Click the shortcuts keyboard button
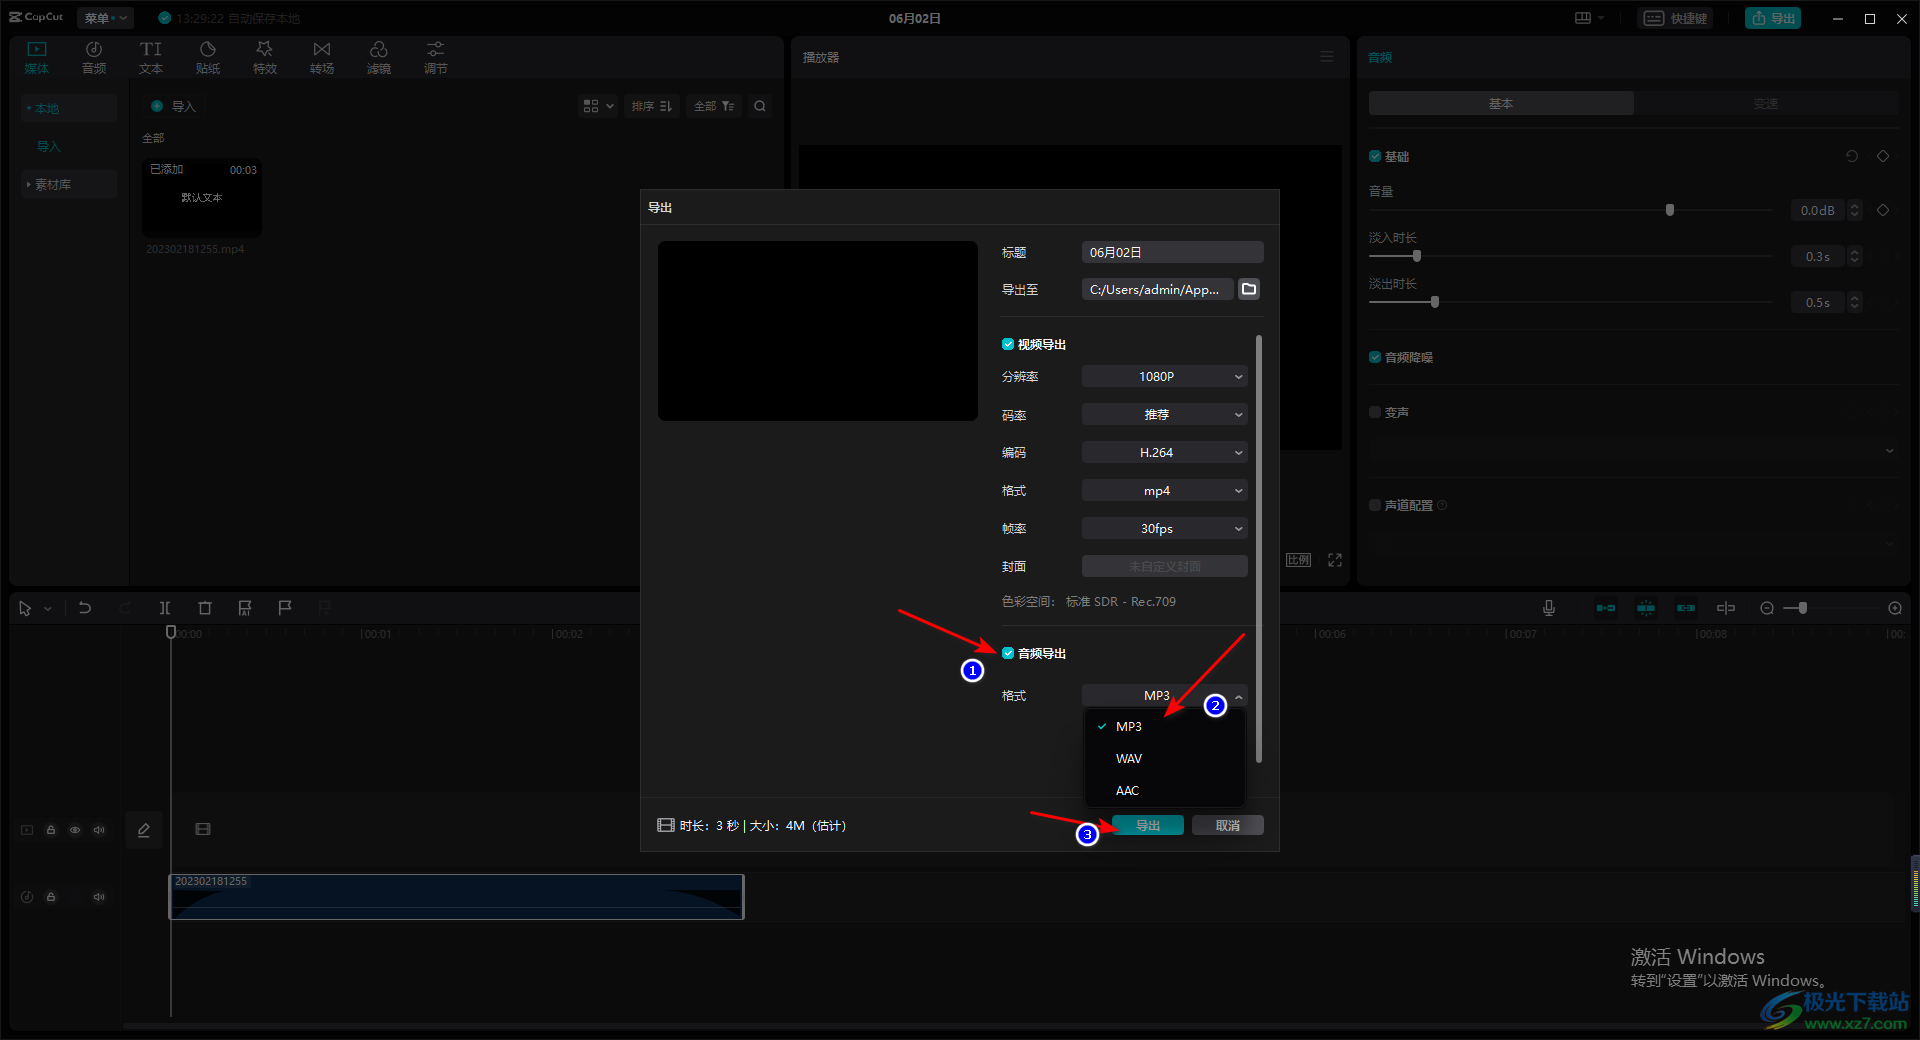The height and width of the screenshot is (1040, 1920). point(1675,18)
